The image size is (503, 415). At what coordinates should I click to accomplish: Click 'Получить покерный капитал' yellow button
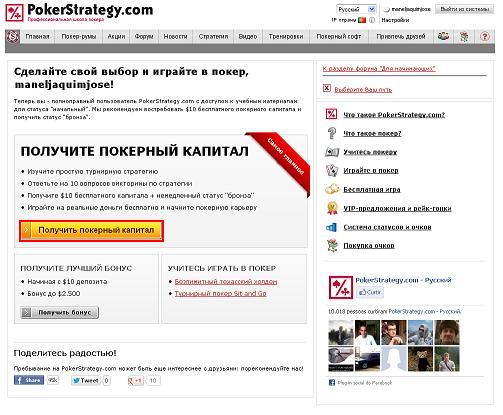coord(92,231)
